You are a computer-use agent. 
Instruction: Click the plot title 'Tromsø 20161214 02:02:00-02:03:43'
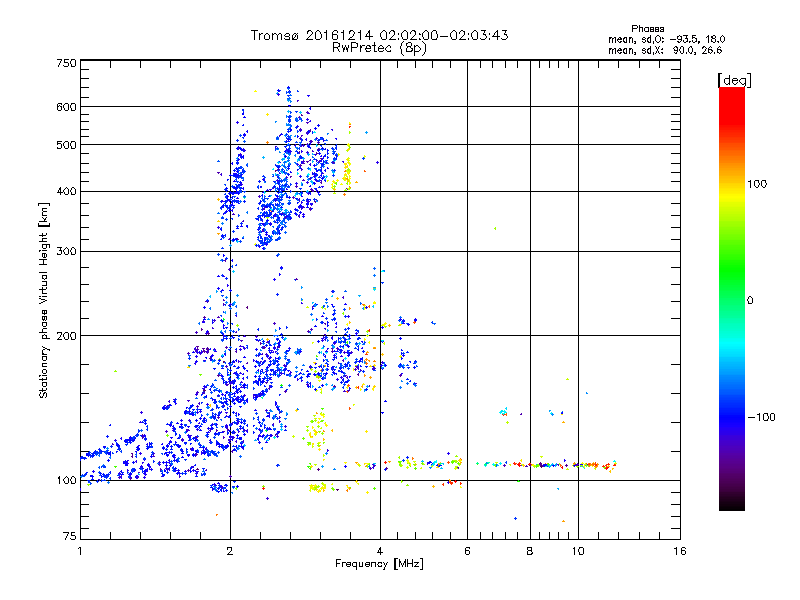[x=379, y=35]
